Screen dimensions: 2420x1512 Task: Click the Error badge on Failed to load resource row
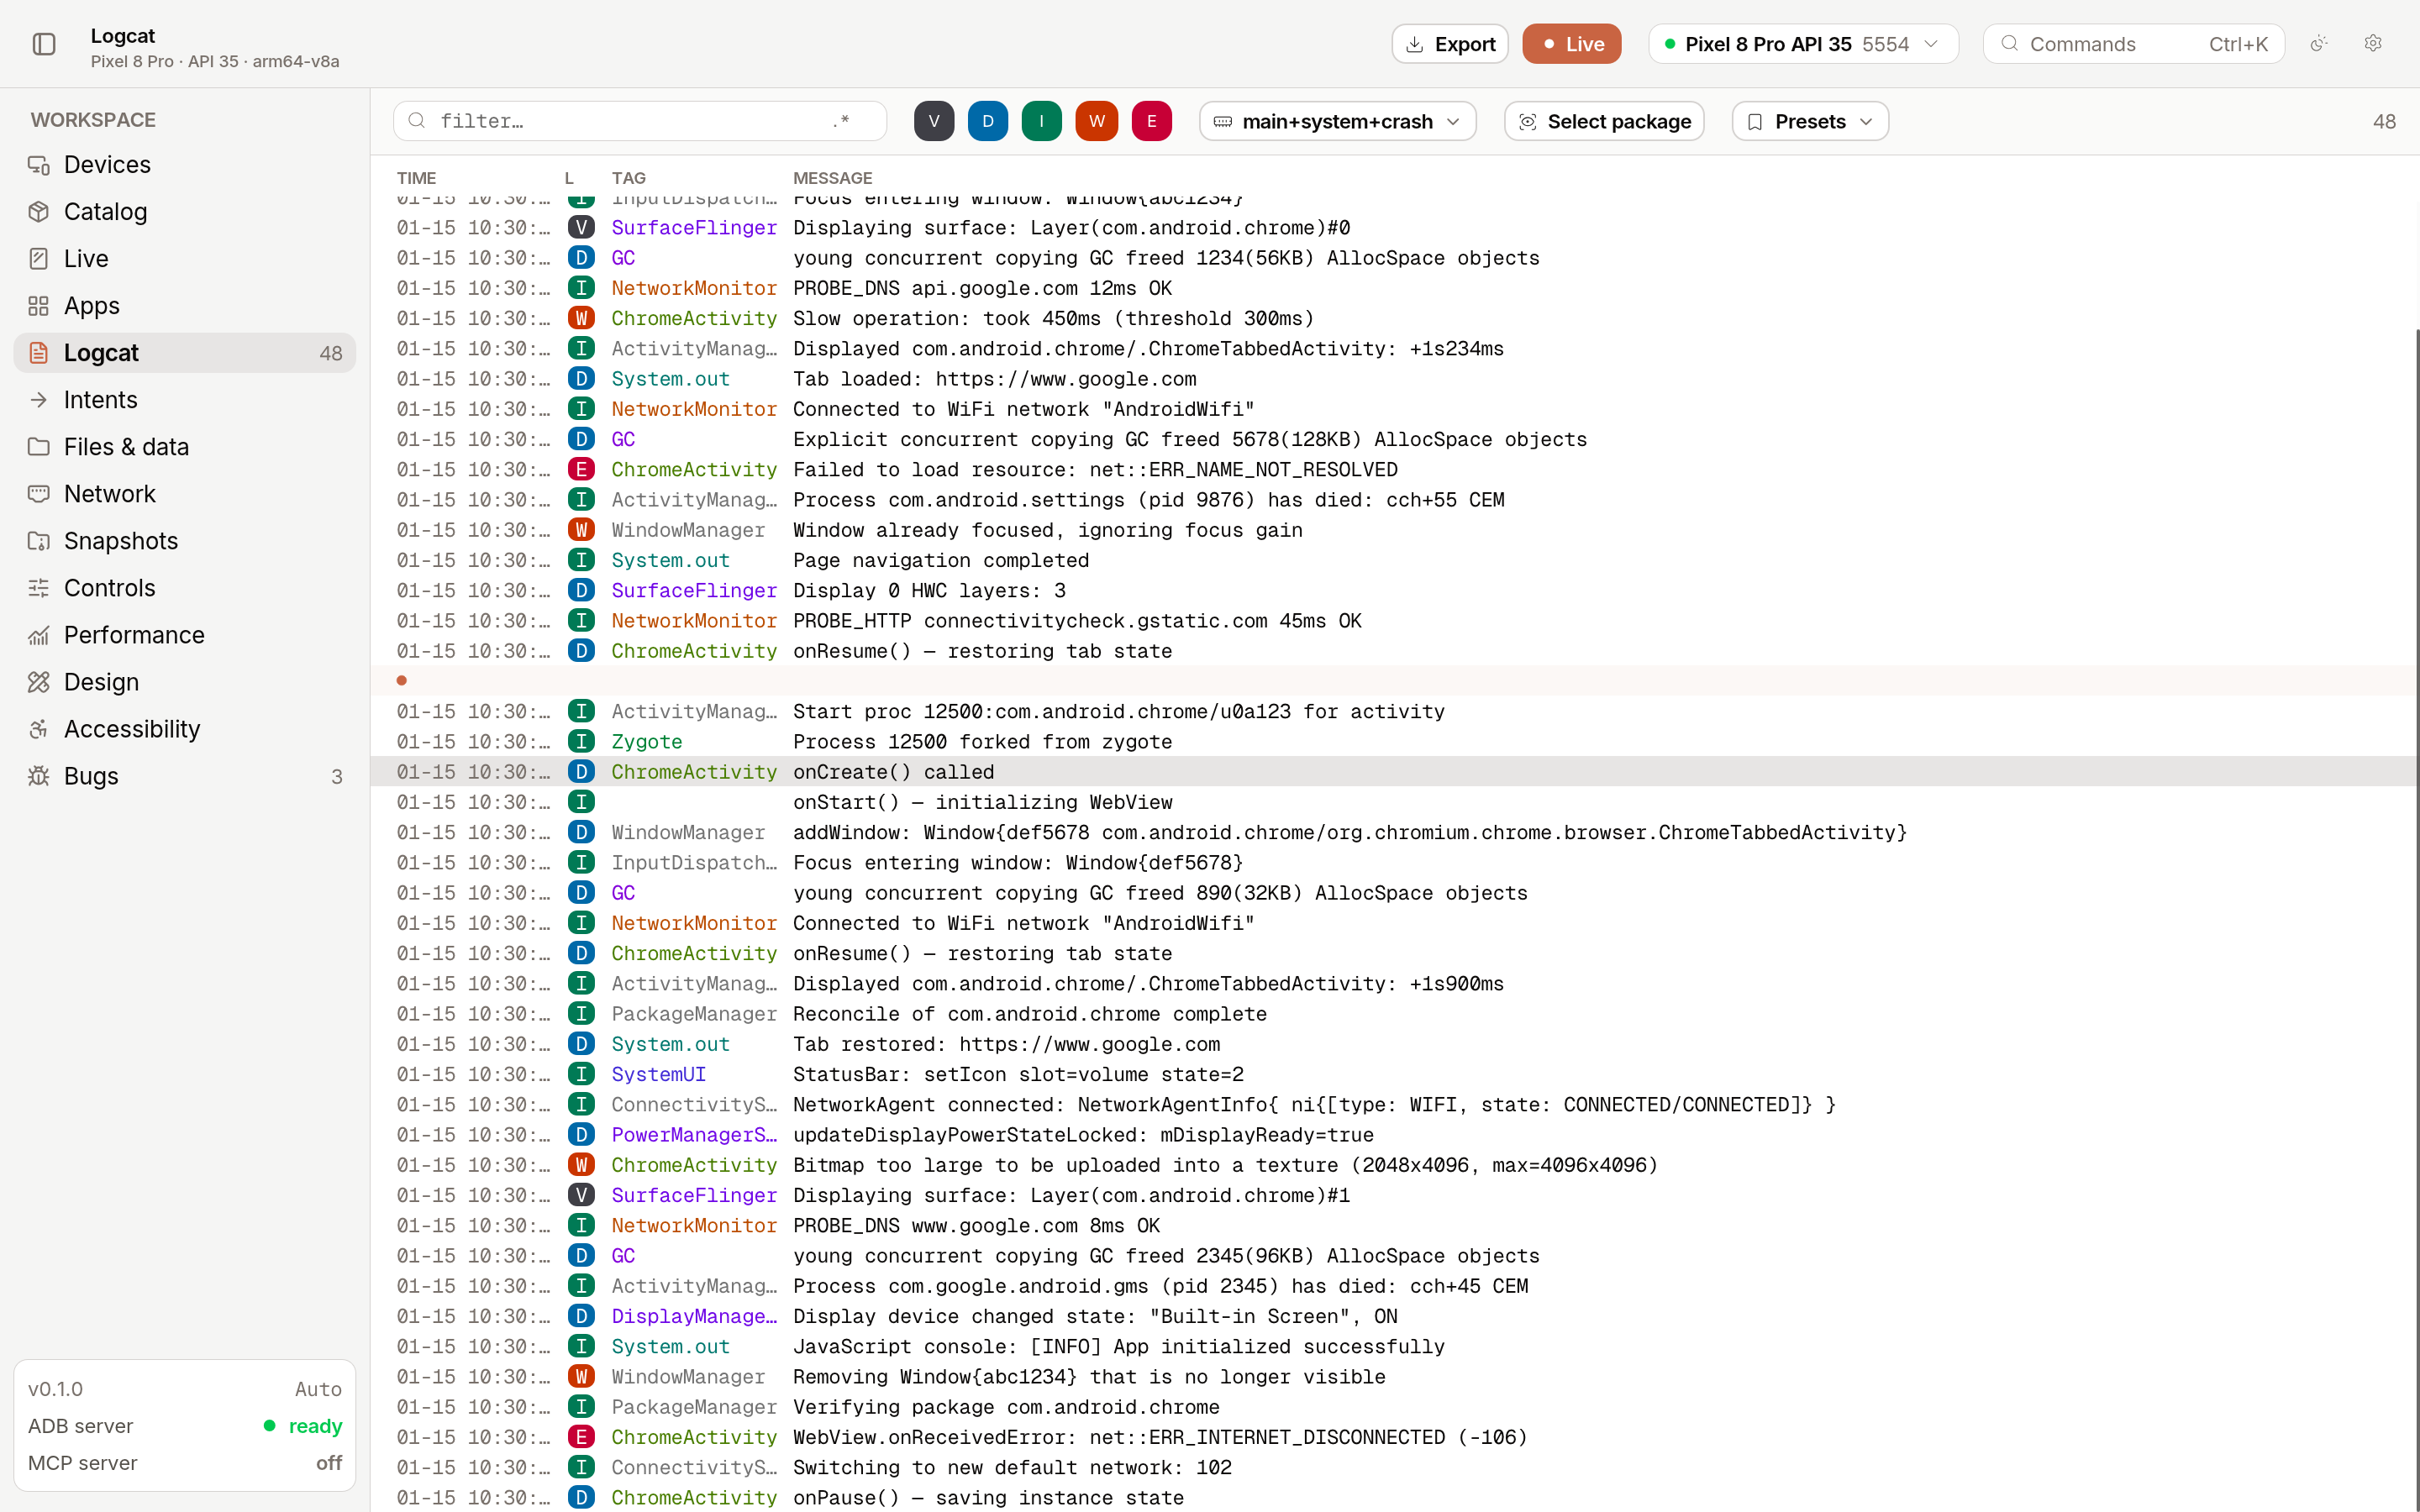(581, 469)
